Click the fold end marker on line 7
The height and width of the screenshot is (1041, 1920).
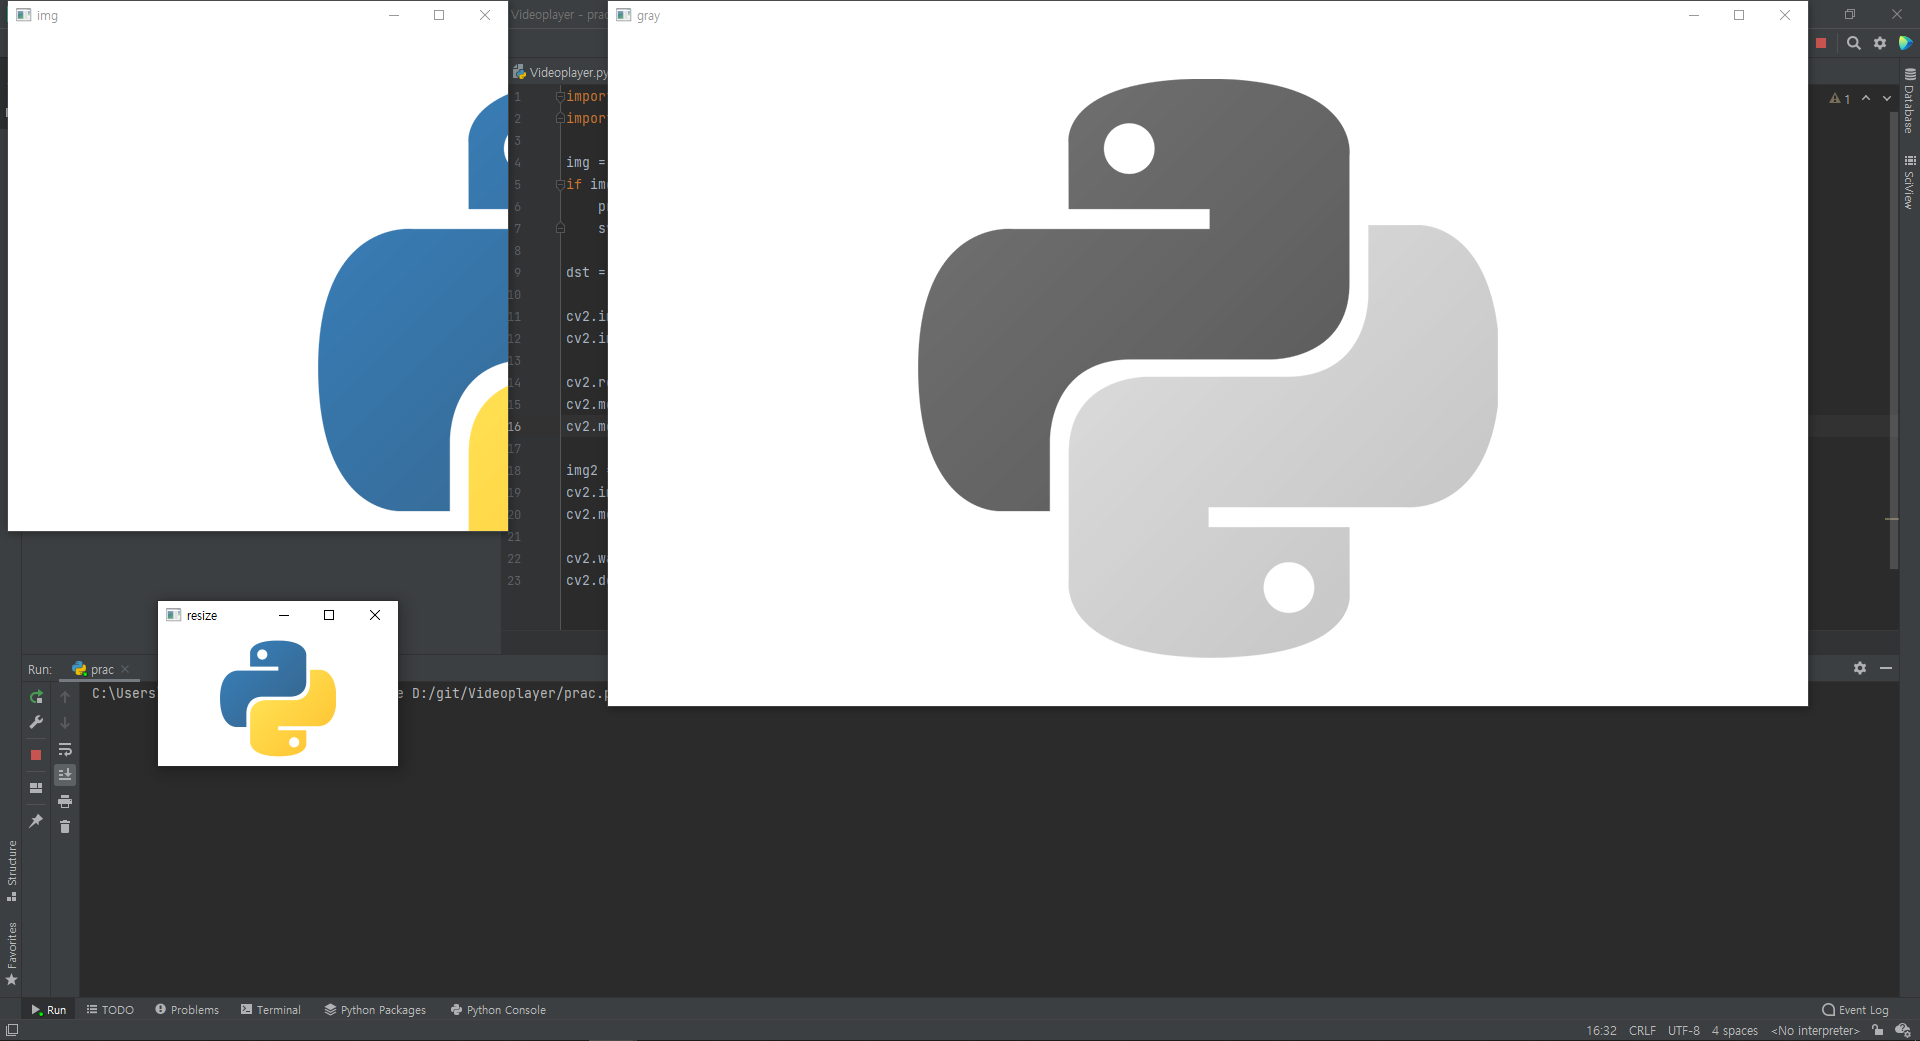(560, 228)
